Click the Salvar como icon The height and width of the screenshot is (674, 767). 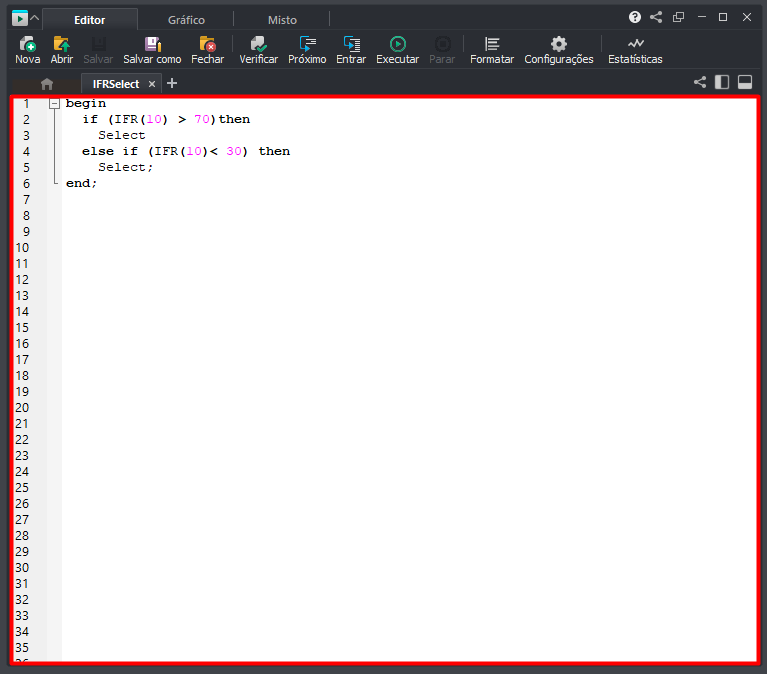coord(152,44)
